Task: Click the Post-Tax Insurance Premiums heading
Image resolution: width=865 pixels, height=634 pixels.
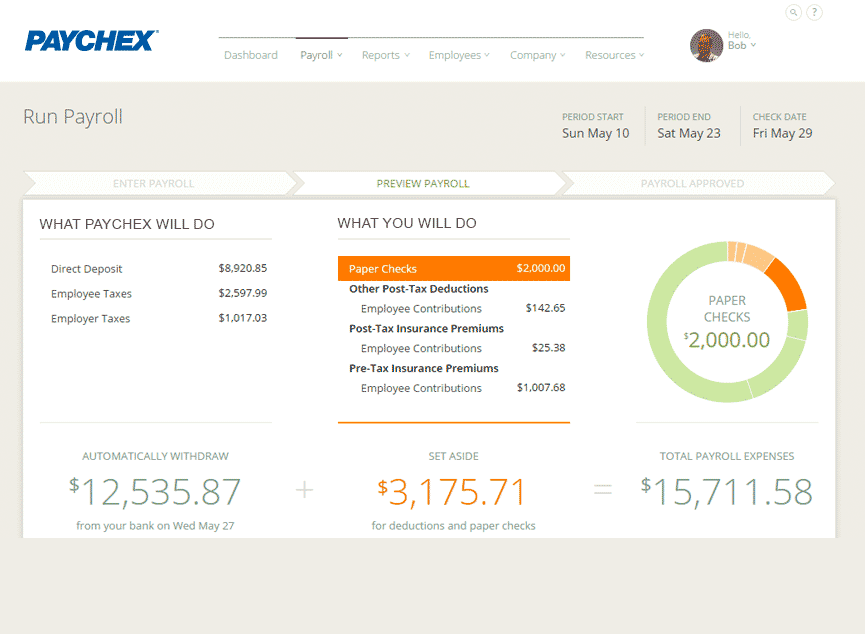Action: pos(426,328)
